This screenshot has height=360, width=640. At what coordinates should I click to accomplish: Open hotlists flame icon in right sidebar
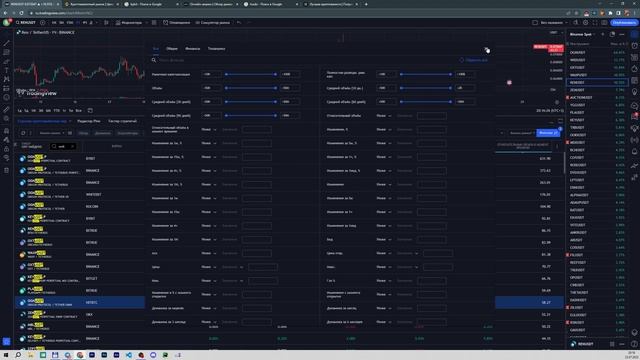point(635,69)
